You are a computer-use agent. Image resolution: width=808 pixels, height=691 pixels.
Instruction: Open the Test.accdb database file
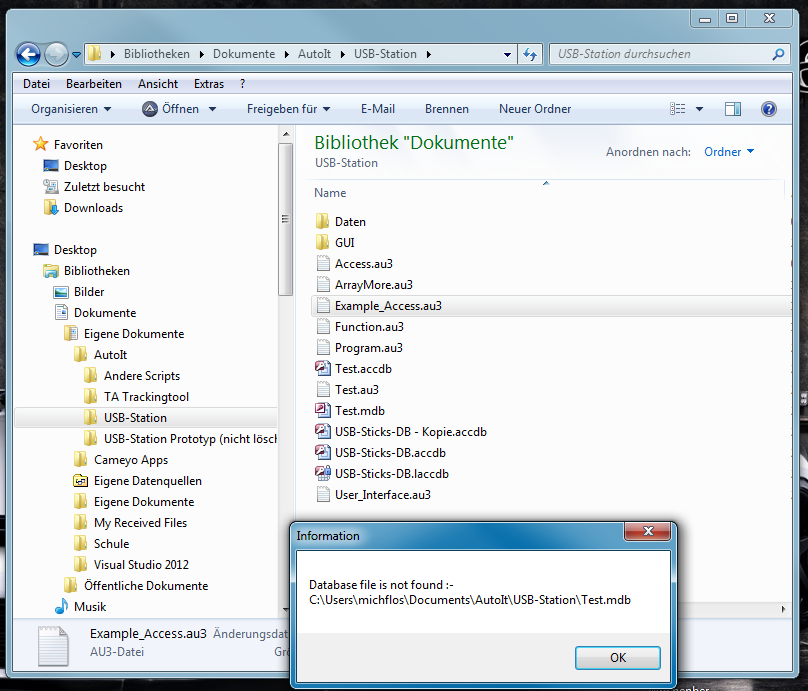(x=363, y=369)
